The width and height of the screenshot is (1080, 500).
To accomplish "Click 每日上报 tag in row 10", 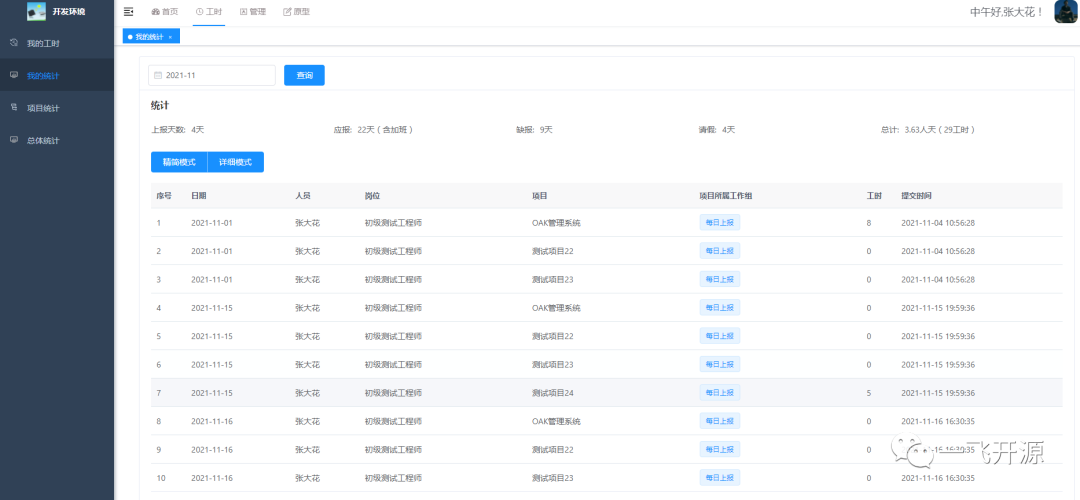I will 720,477.
